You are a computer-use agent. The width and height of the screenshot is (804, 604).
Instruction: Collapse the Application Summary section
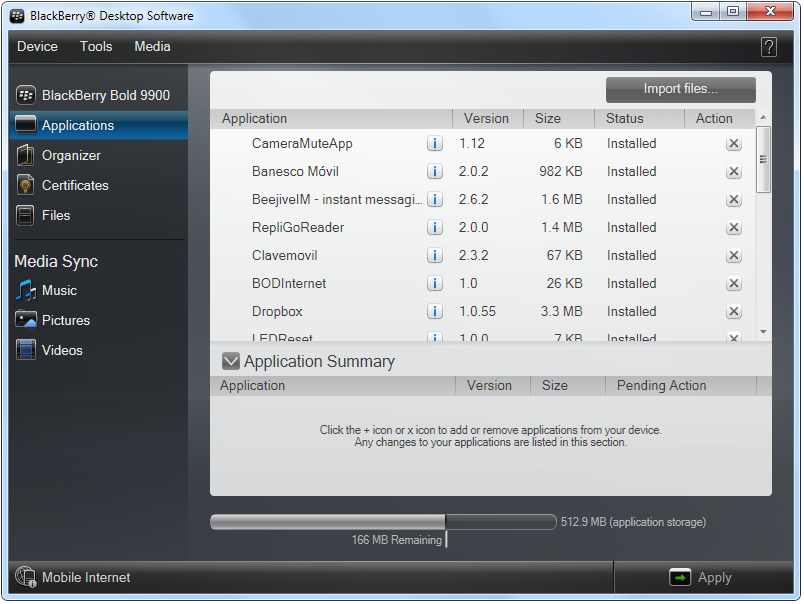point(231,361)
